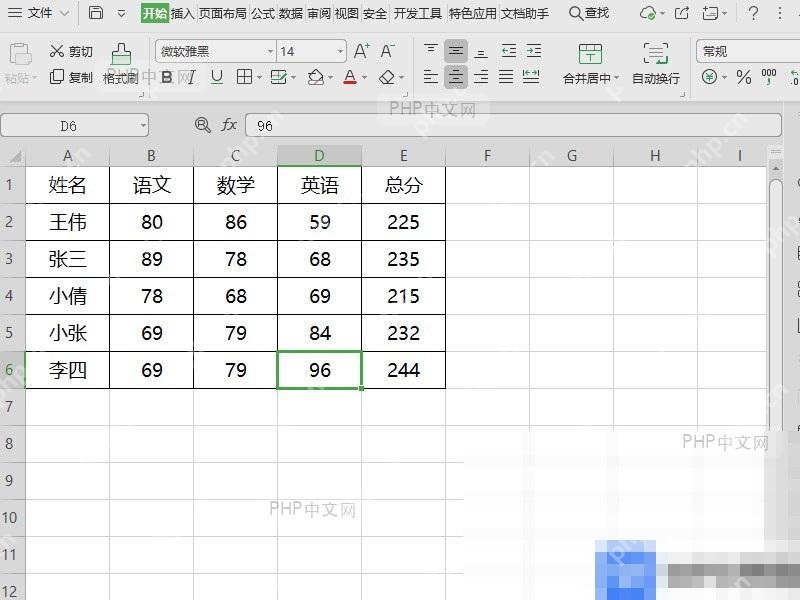Screen dimensions: 800x600
Task: Click the font color A icon
Action: 350,77
